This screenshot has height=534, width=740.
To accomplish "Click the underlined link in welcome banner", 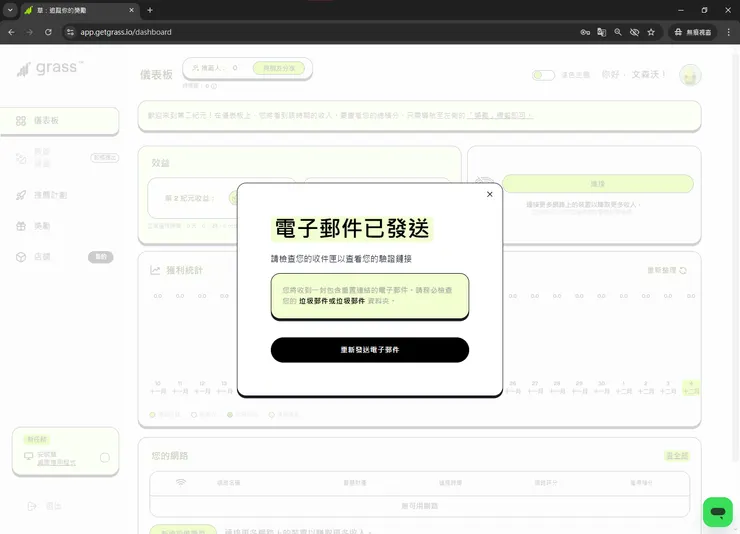I will [x=500, y=115].
